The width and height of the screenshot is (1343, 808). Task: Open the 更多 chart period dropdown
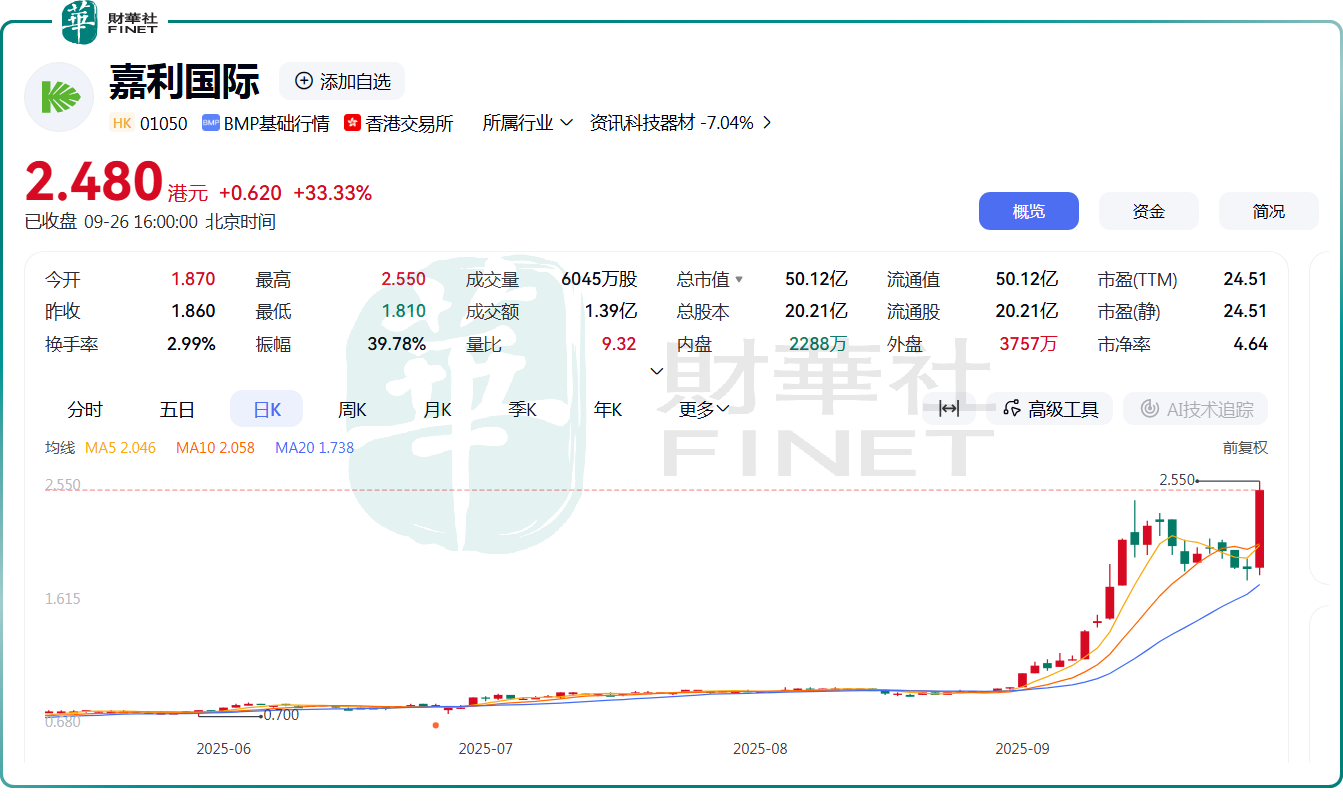click(704, 409)
